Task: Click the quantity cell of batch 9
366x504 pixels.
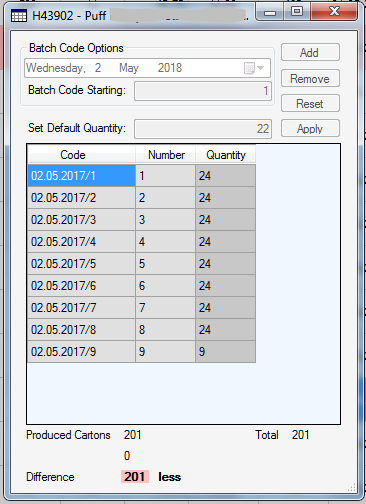Action: 226,351
